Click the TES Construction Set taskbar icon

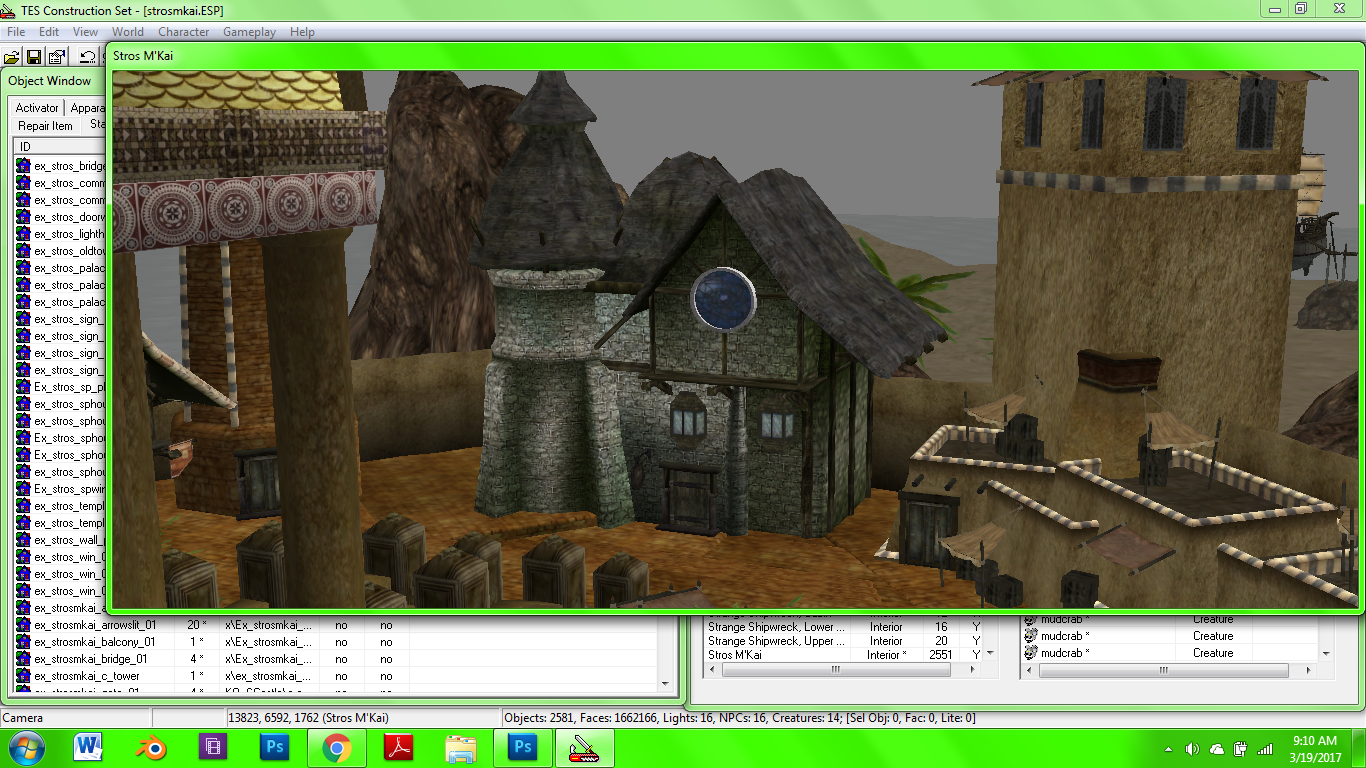tap(584, 748)
